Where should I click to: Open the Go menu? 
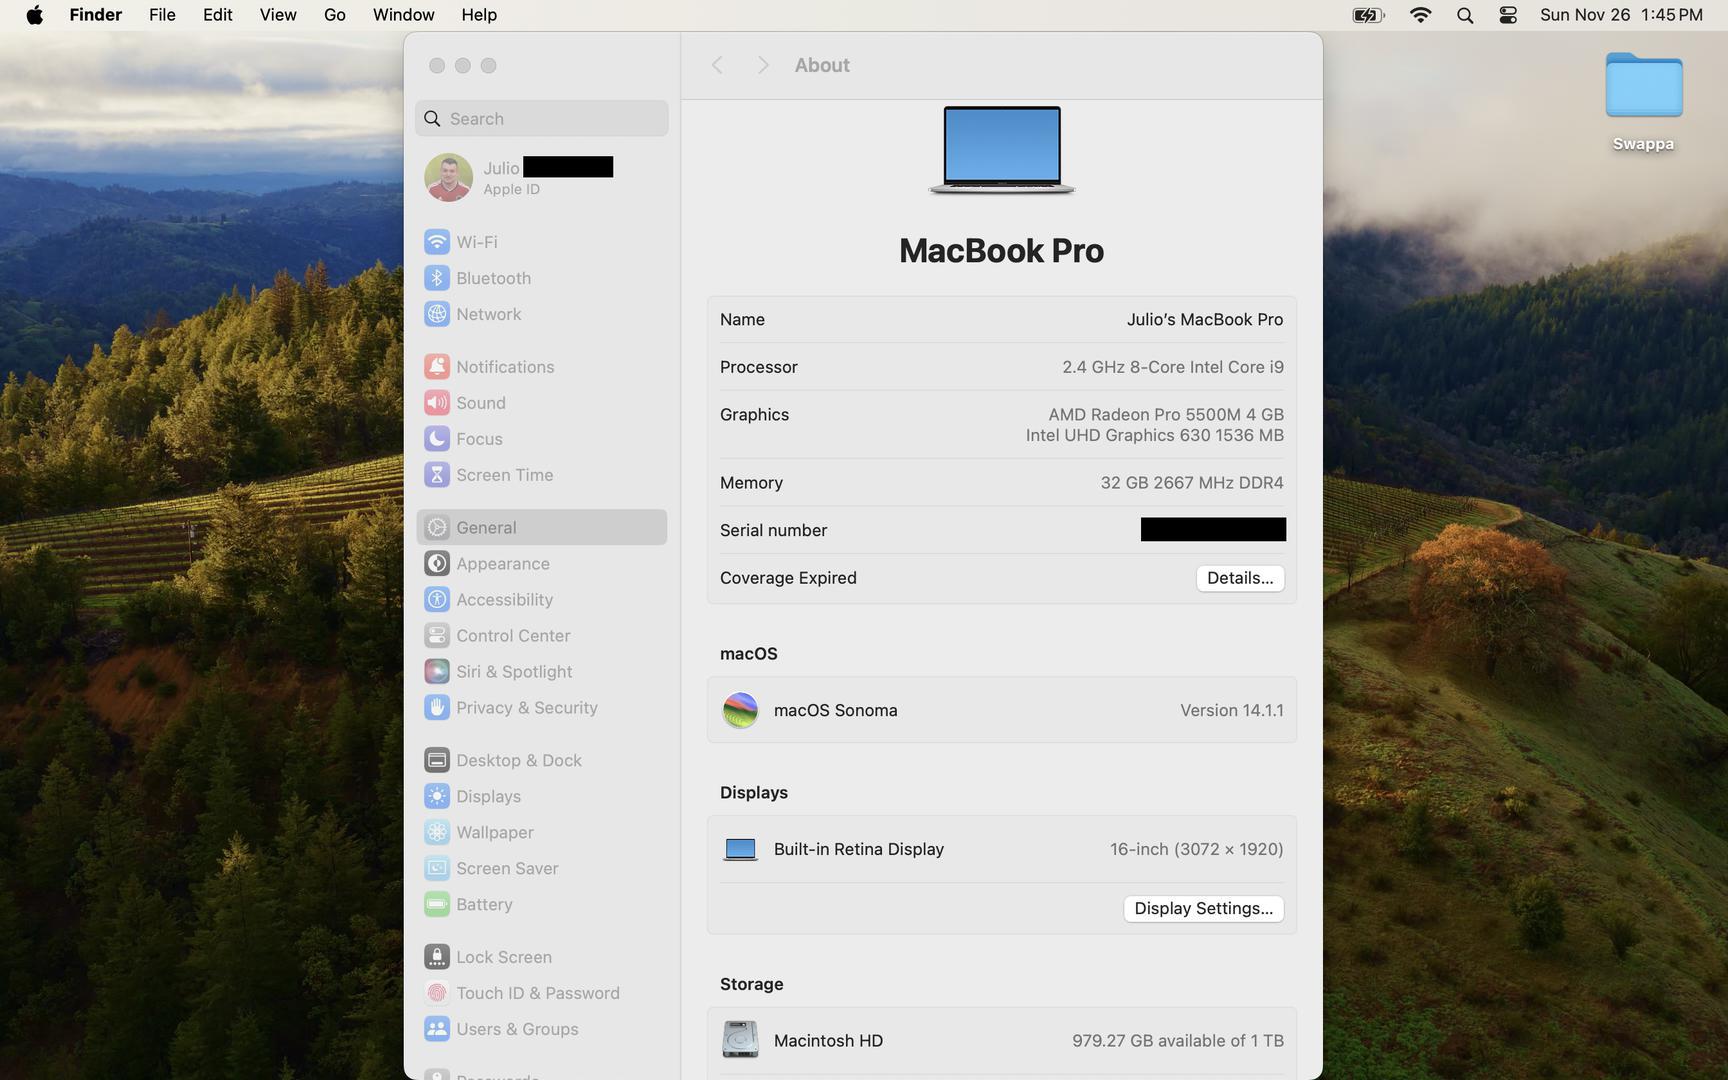tap(335, 15)
